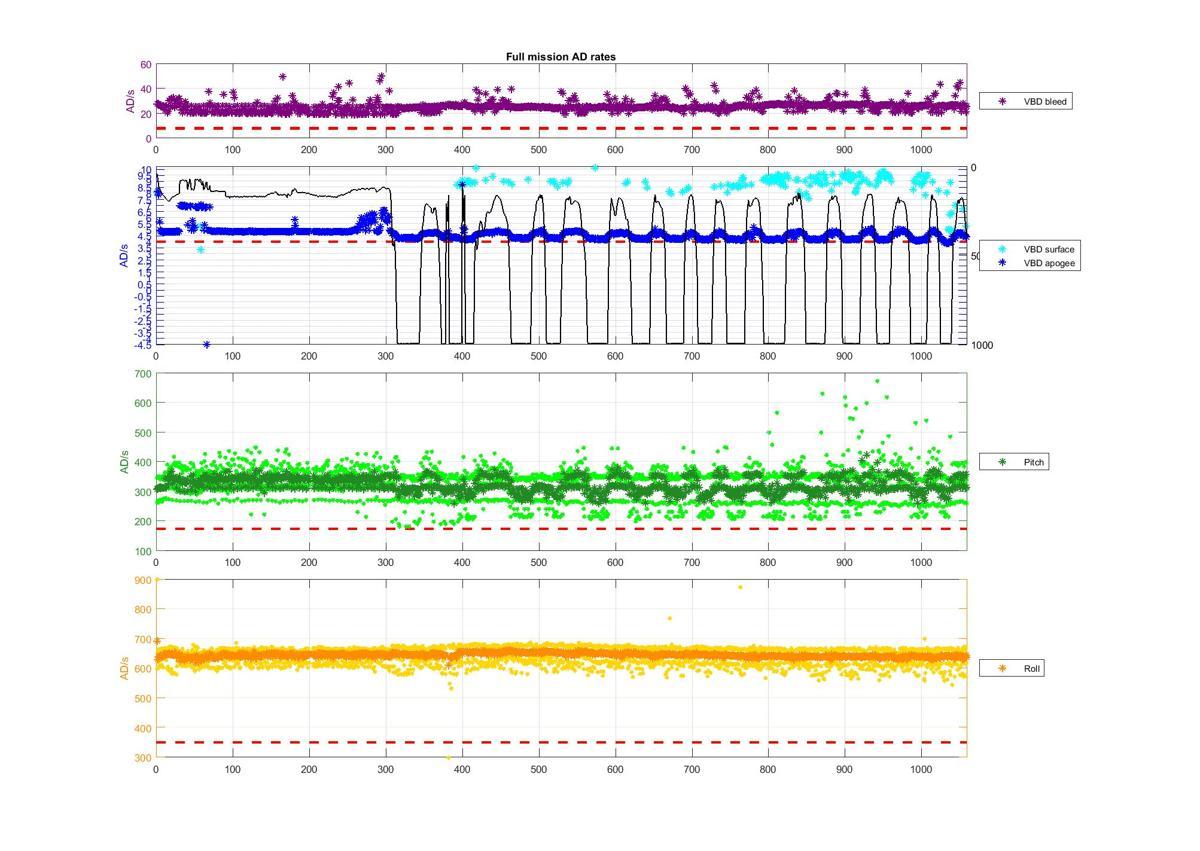Click the orange AD/s y-axis label
Screen dimensions: 1200x851
tap(124, 668)
